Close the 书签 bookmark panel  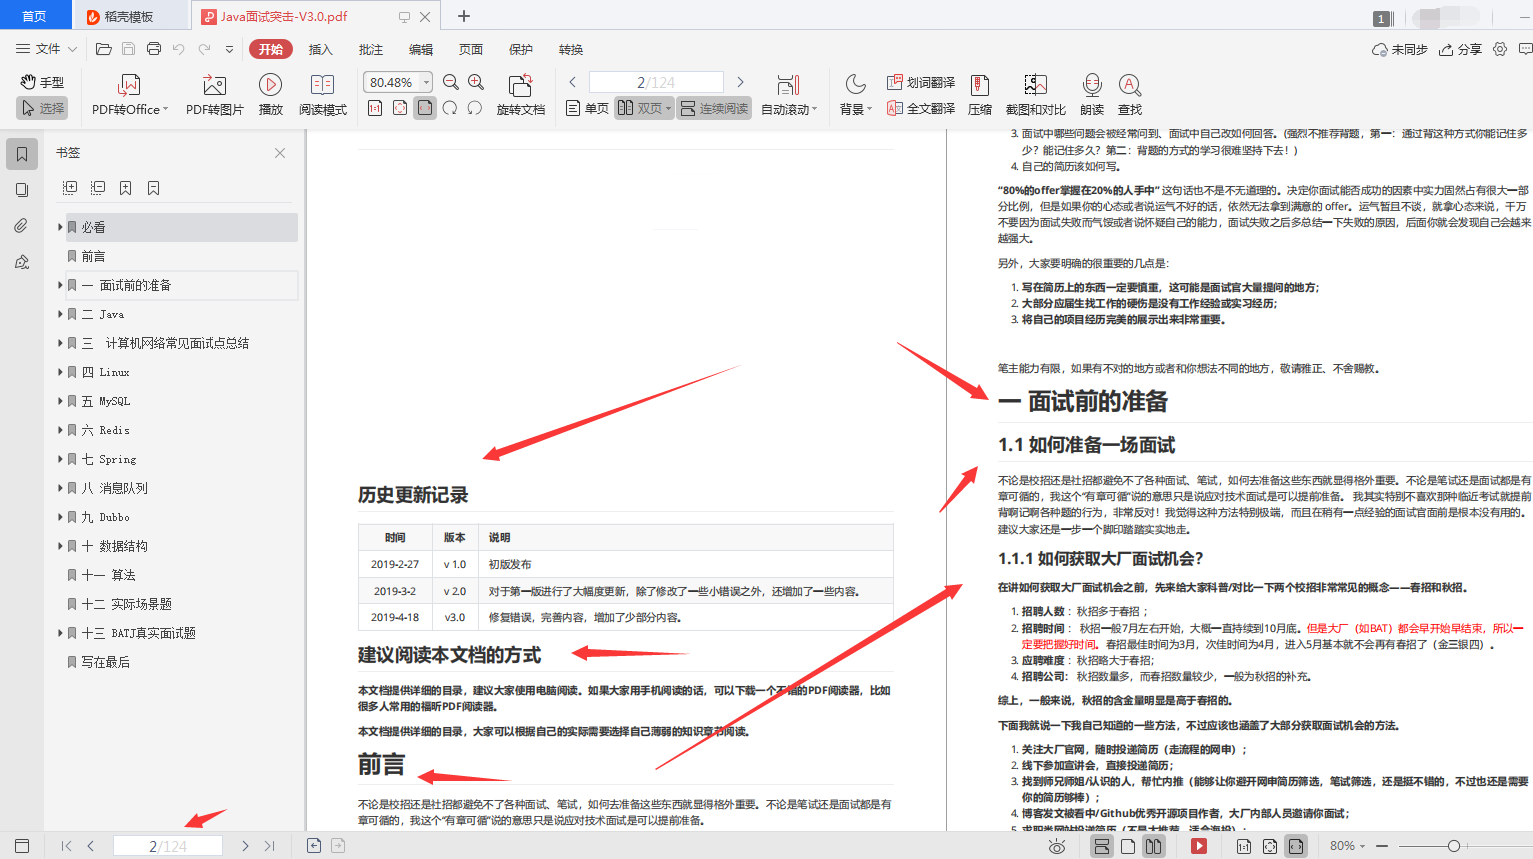pyautogui.click(x=280, y=153)
